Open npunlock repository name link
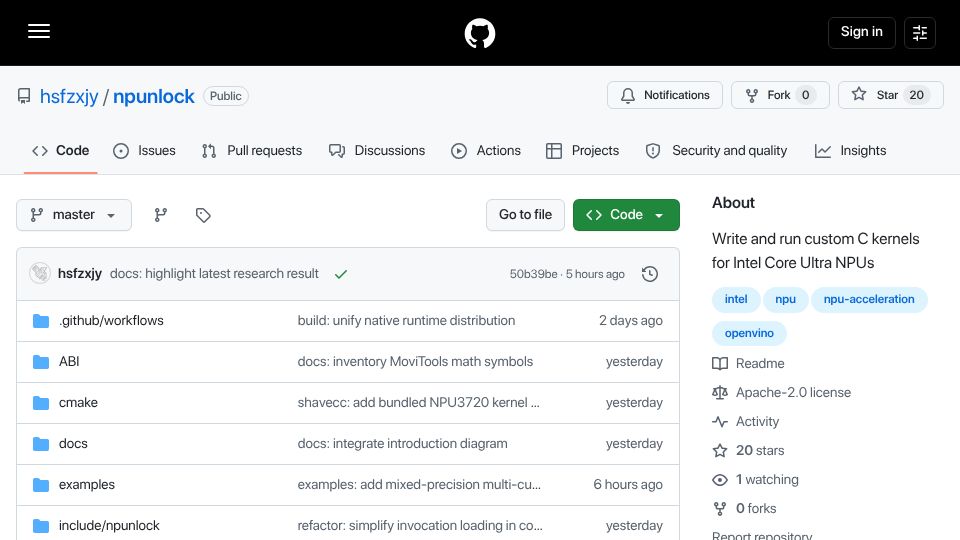 coord(154,96)
